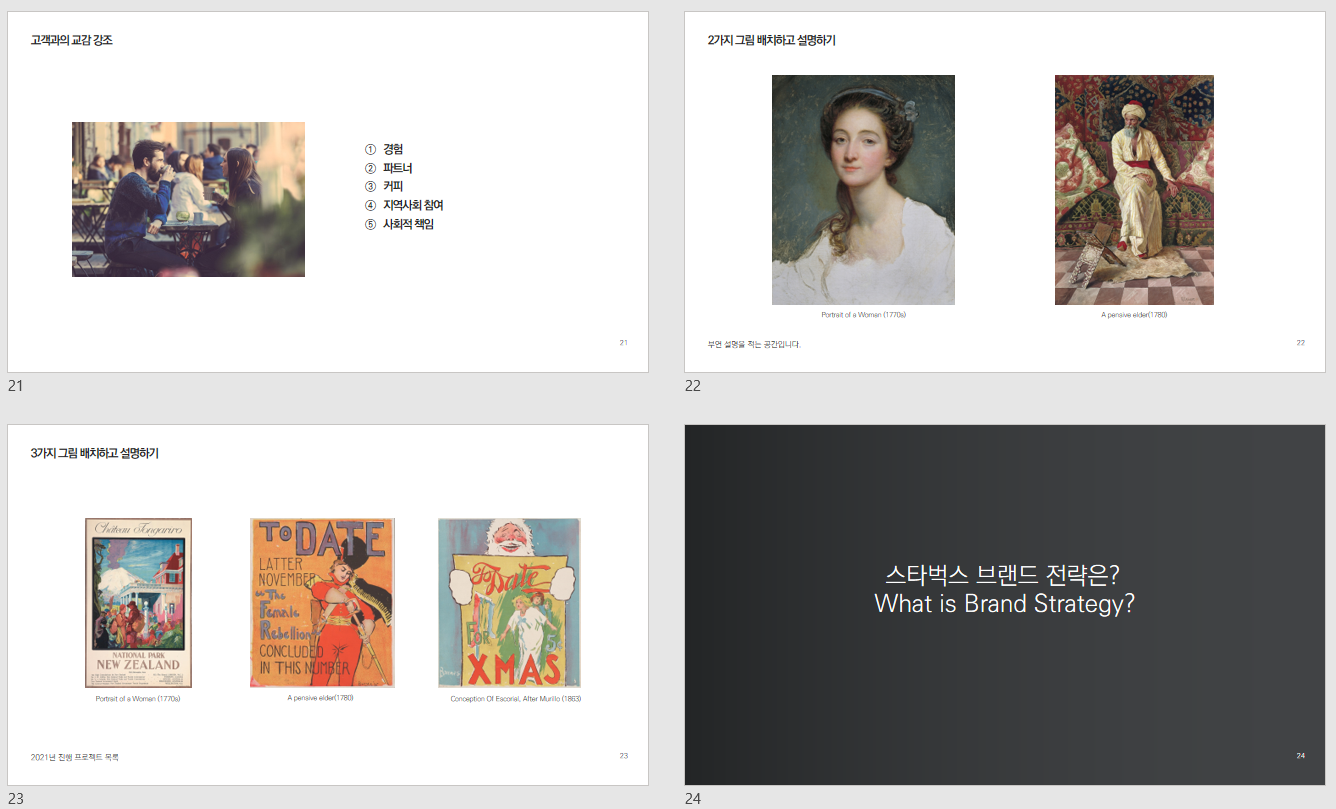Click the title text 스타벅스 브랜드 전략은?
This screenshot has height=809, width=1336.
1002,576
